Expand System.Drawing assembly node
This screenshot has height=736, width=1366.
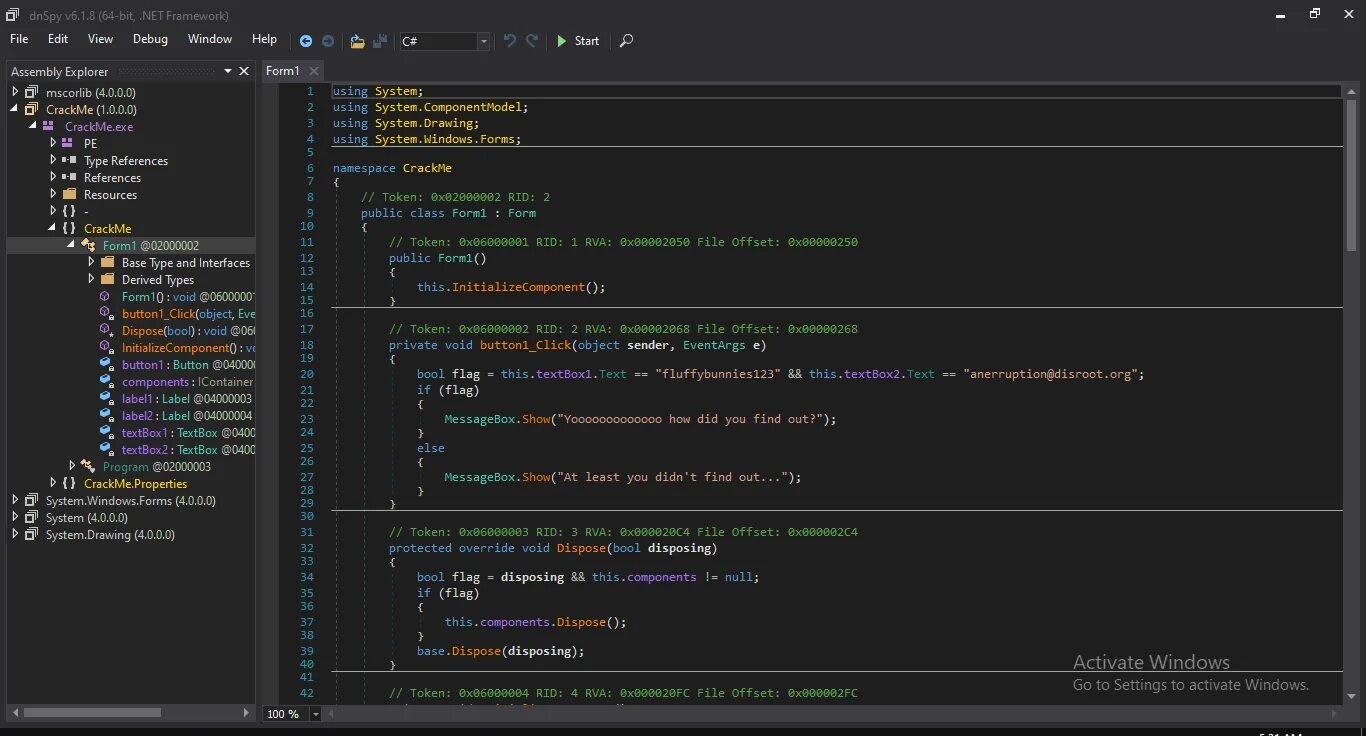[15, 534]
